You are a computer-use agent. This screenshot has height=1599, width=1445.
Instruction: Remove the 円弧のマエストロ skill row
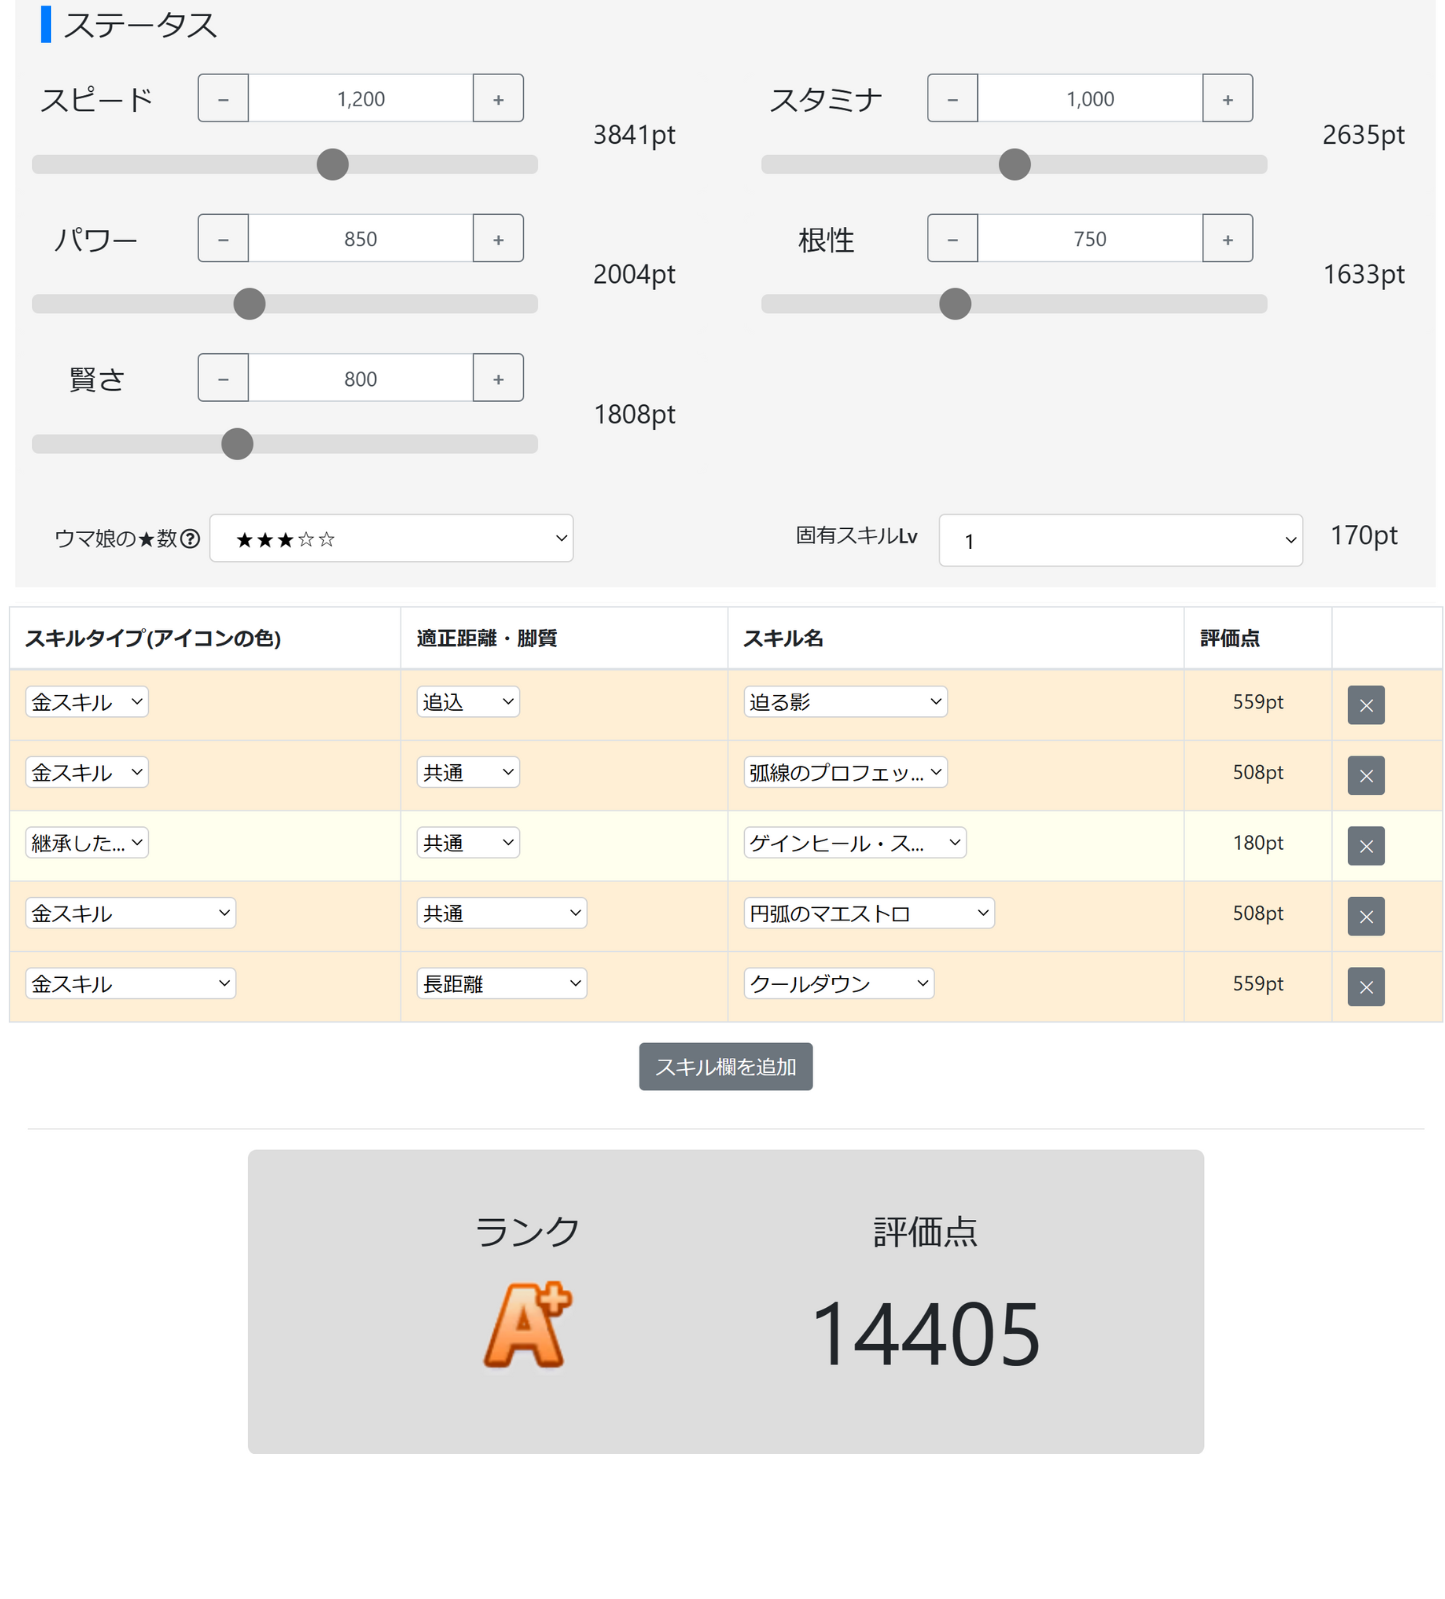point(1366,916)
